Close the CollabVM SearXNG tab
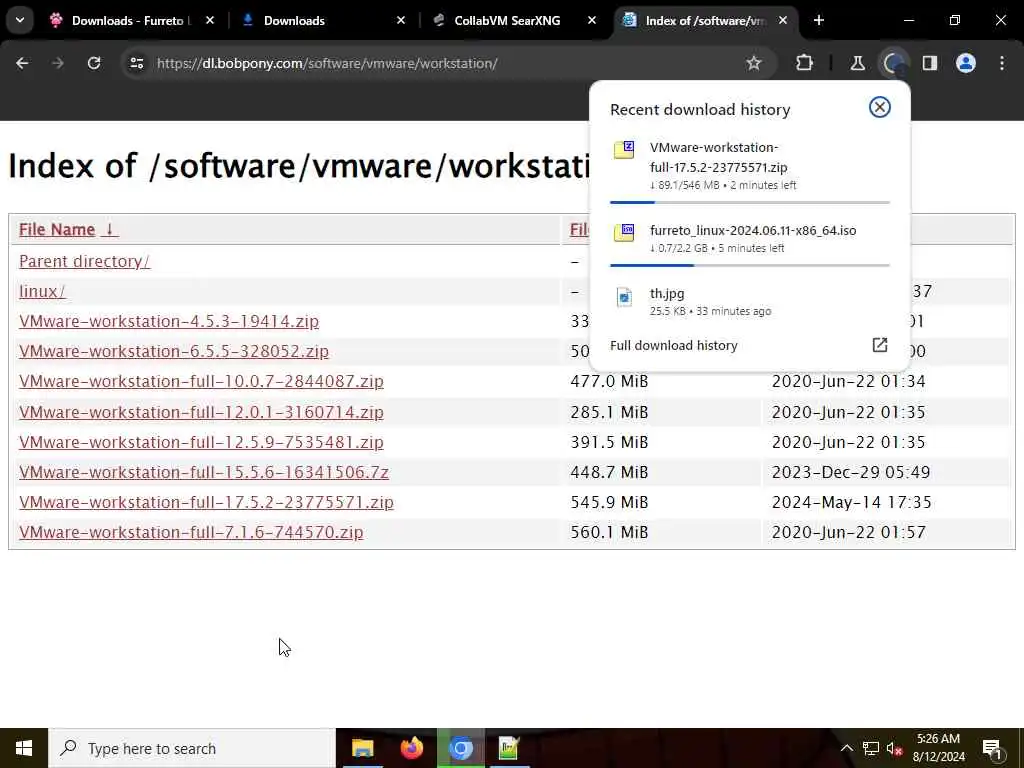 592,20
